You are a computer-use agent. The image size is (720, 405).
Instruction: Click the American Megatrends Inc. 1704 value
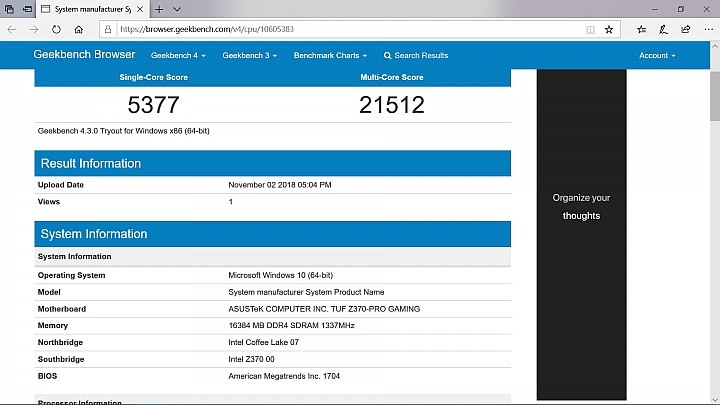pyautogui.click(x=284, y=376)
